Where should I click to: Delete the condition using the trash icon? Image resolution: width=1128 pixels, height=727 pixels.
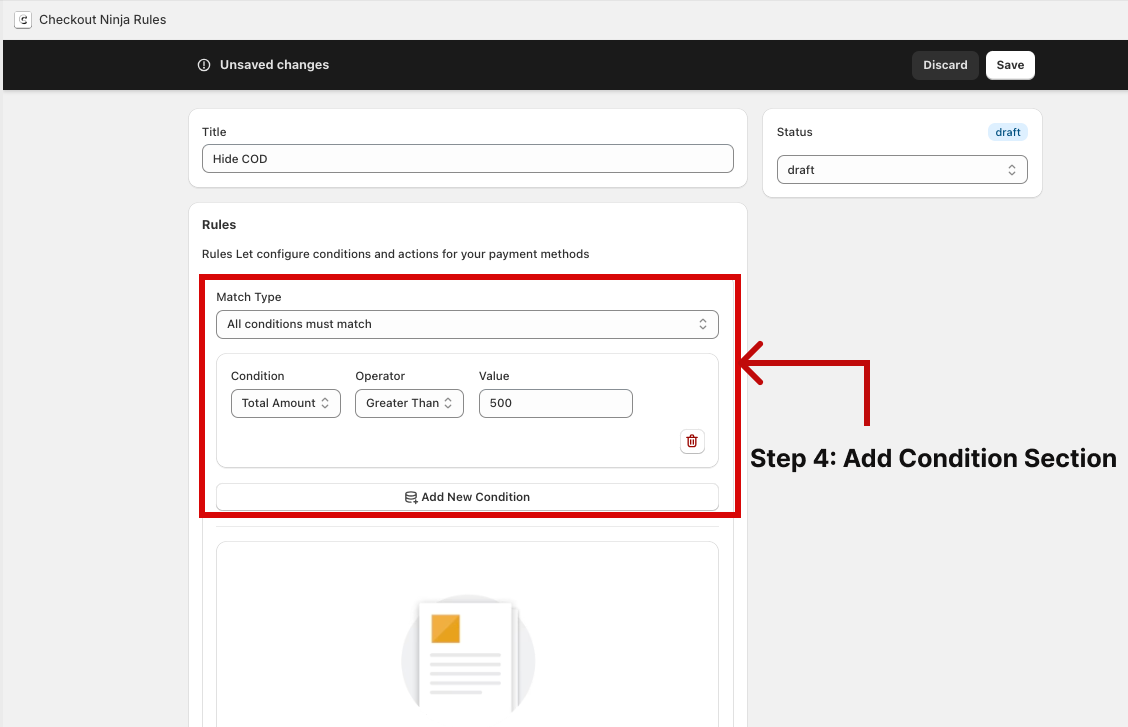692,441
